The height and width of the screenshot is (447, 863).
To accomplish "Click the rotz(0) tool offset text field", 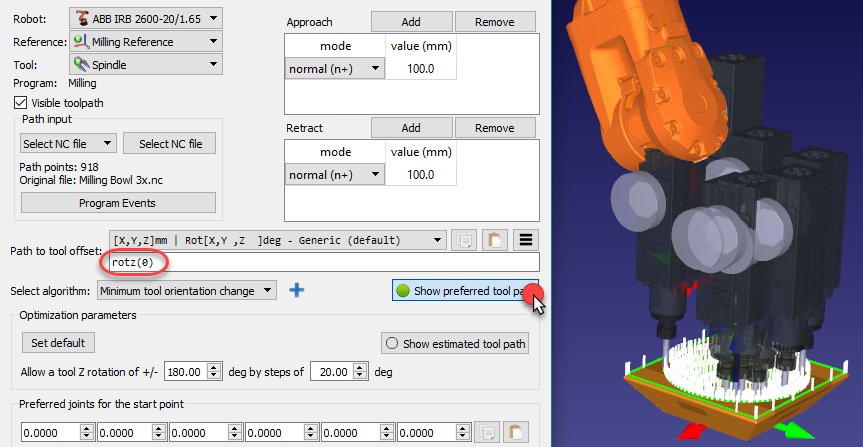I will (320, 263).
